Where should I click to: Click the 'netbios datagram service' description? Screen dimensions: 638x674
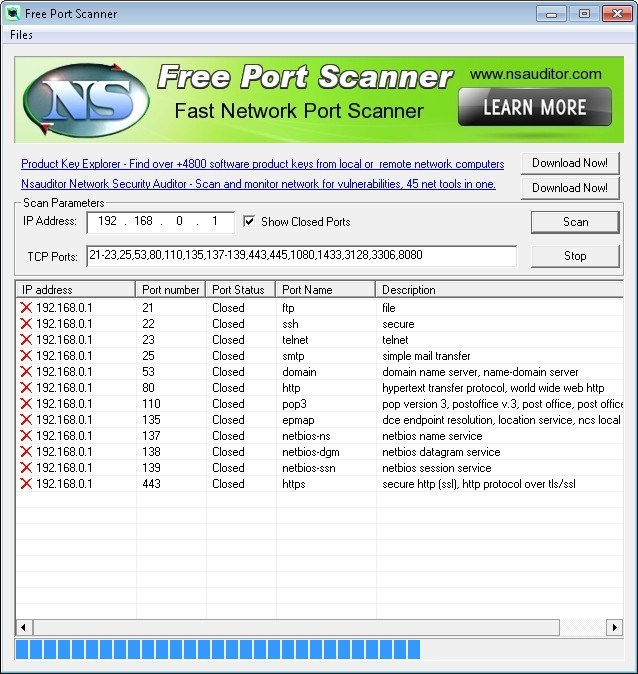[x=441, y=452]
